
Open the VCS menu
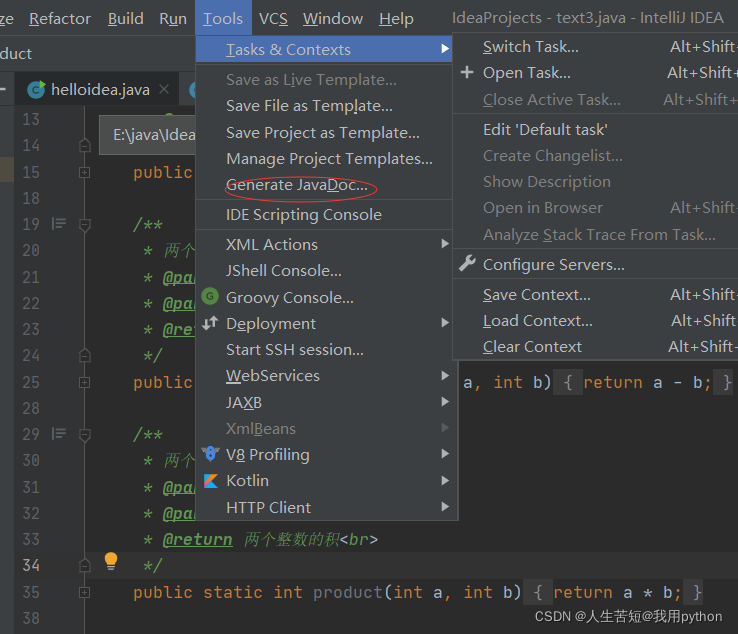click(273, 18)
